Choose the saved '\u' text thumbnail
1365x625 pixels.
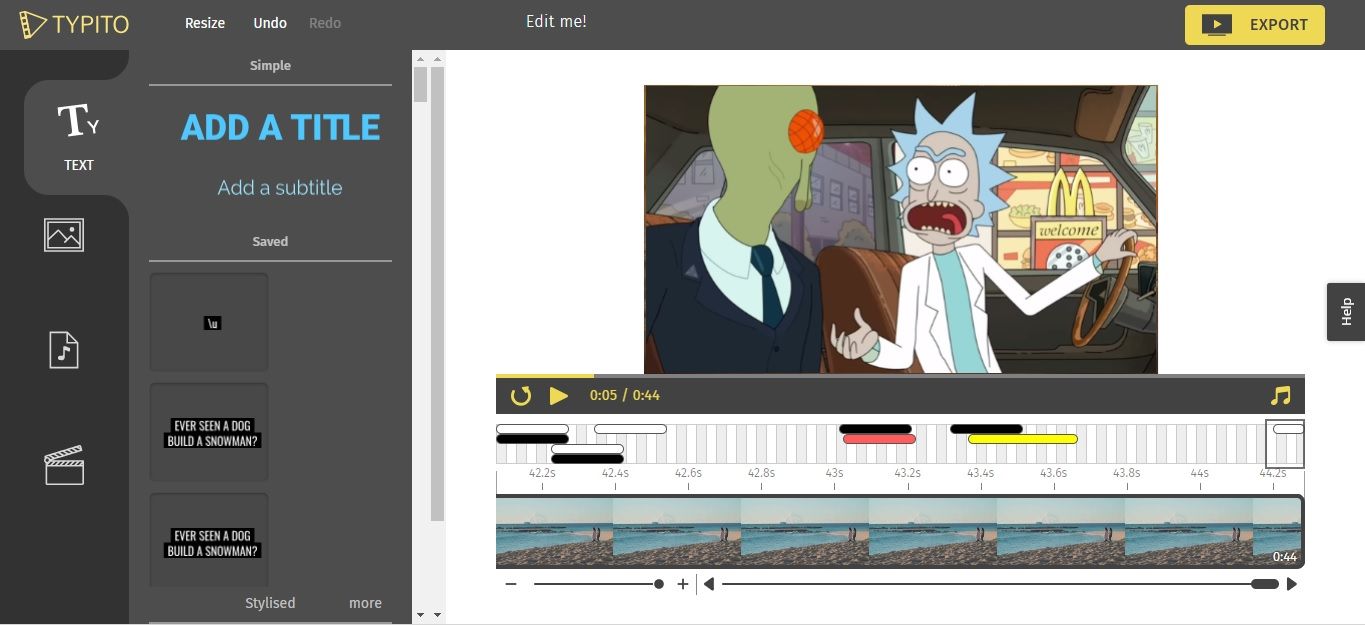click(209, 322)
